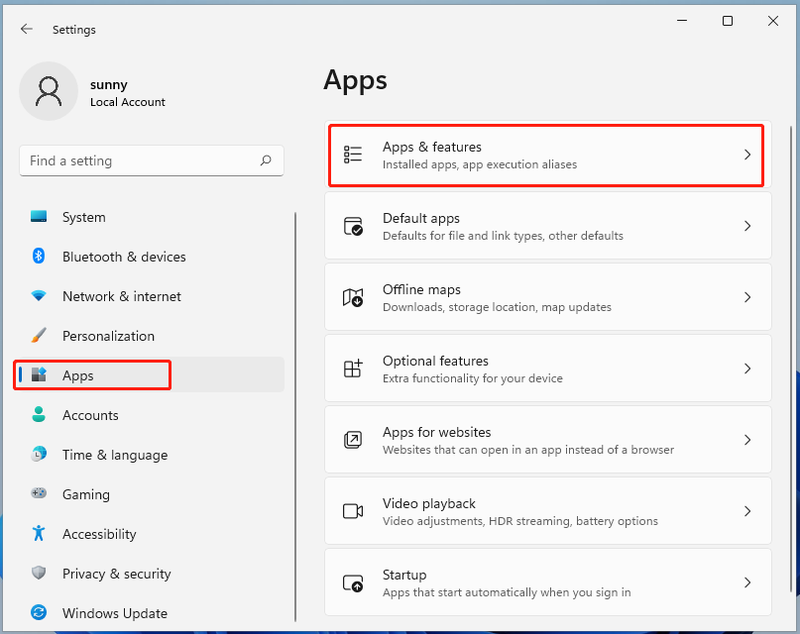Viewport: 800px width, 634px height.
Task: Click the Windows Update sync icon
Action: [39, 613]
